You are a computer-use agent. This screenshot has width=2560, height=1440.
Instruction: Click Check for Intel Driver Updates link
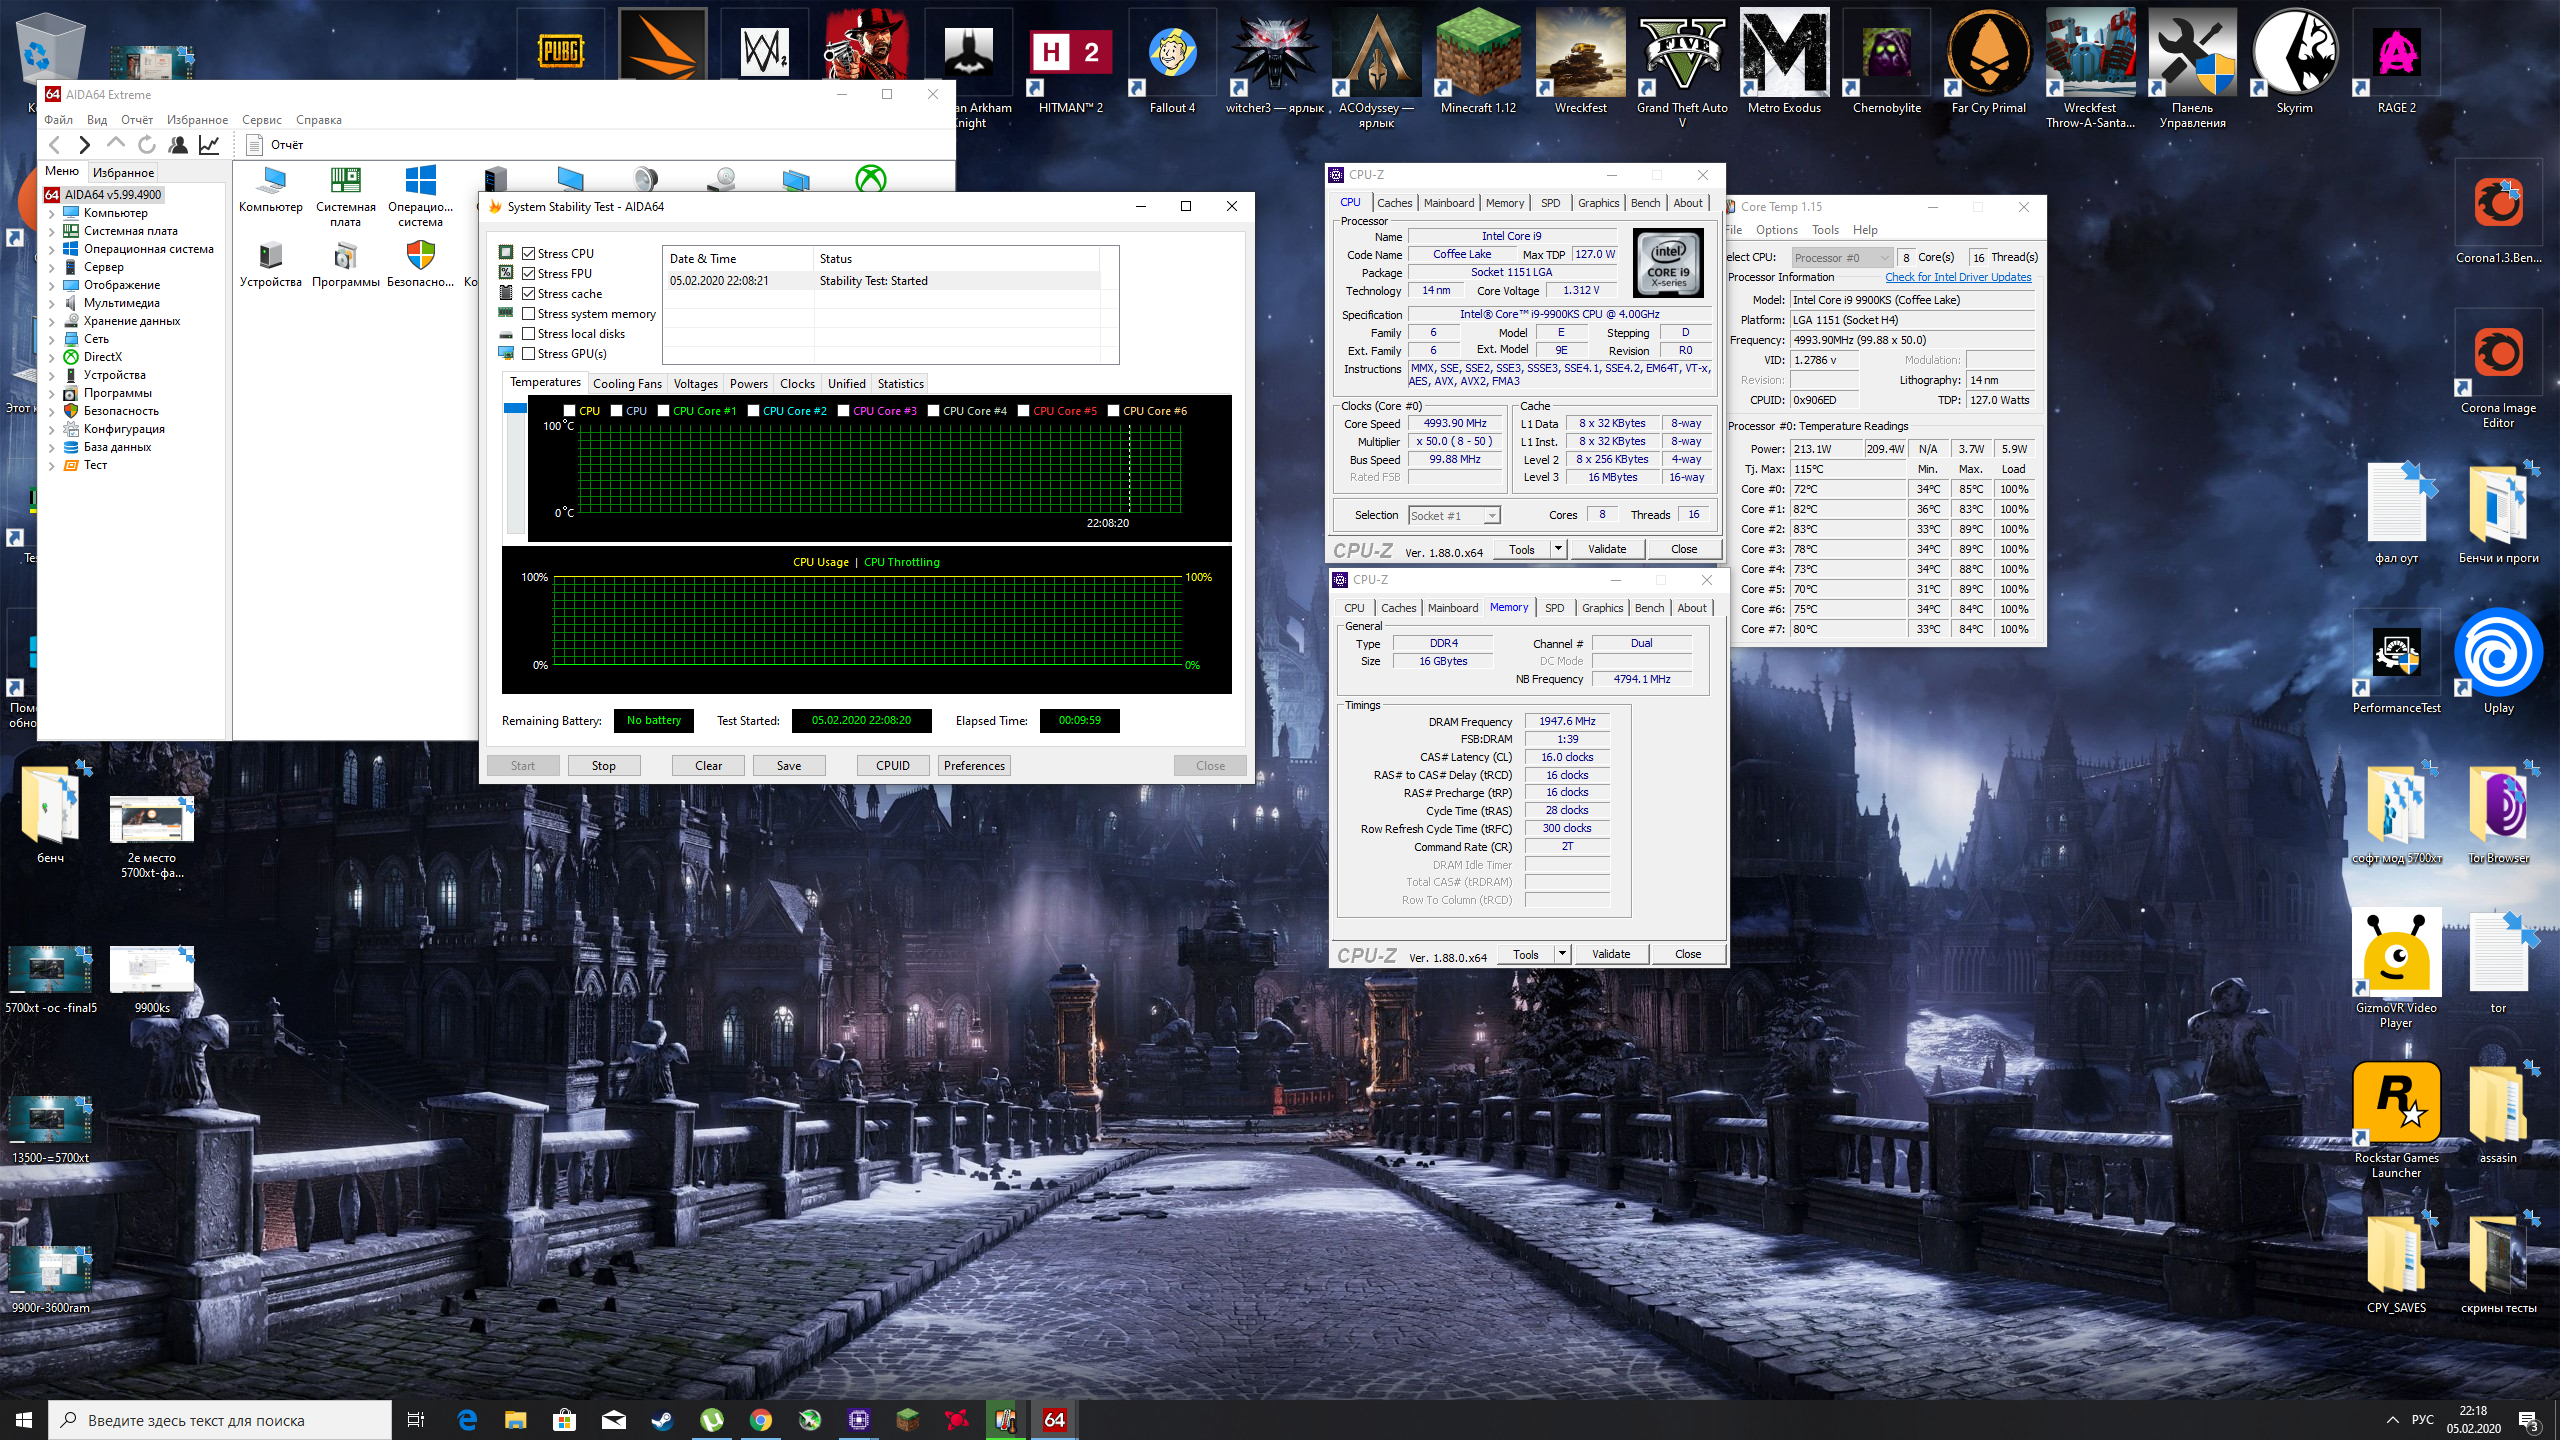[x=1957, y=277]
